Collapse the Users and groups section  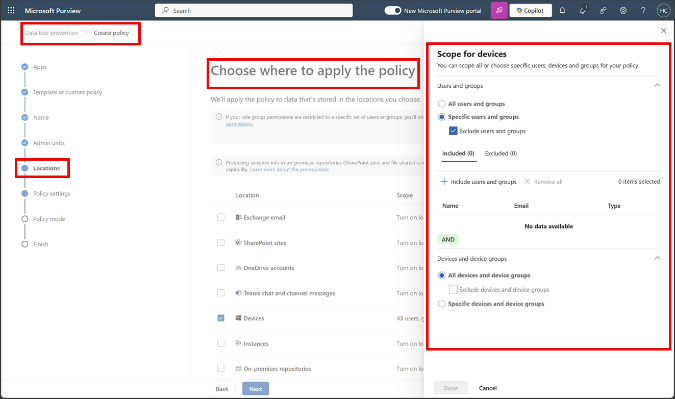(657, 85)
